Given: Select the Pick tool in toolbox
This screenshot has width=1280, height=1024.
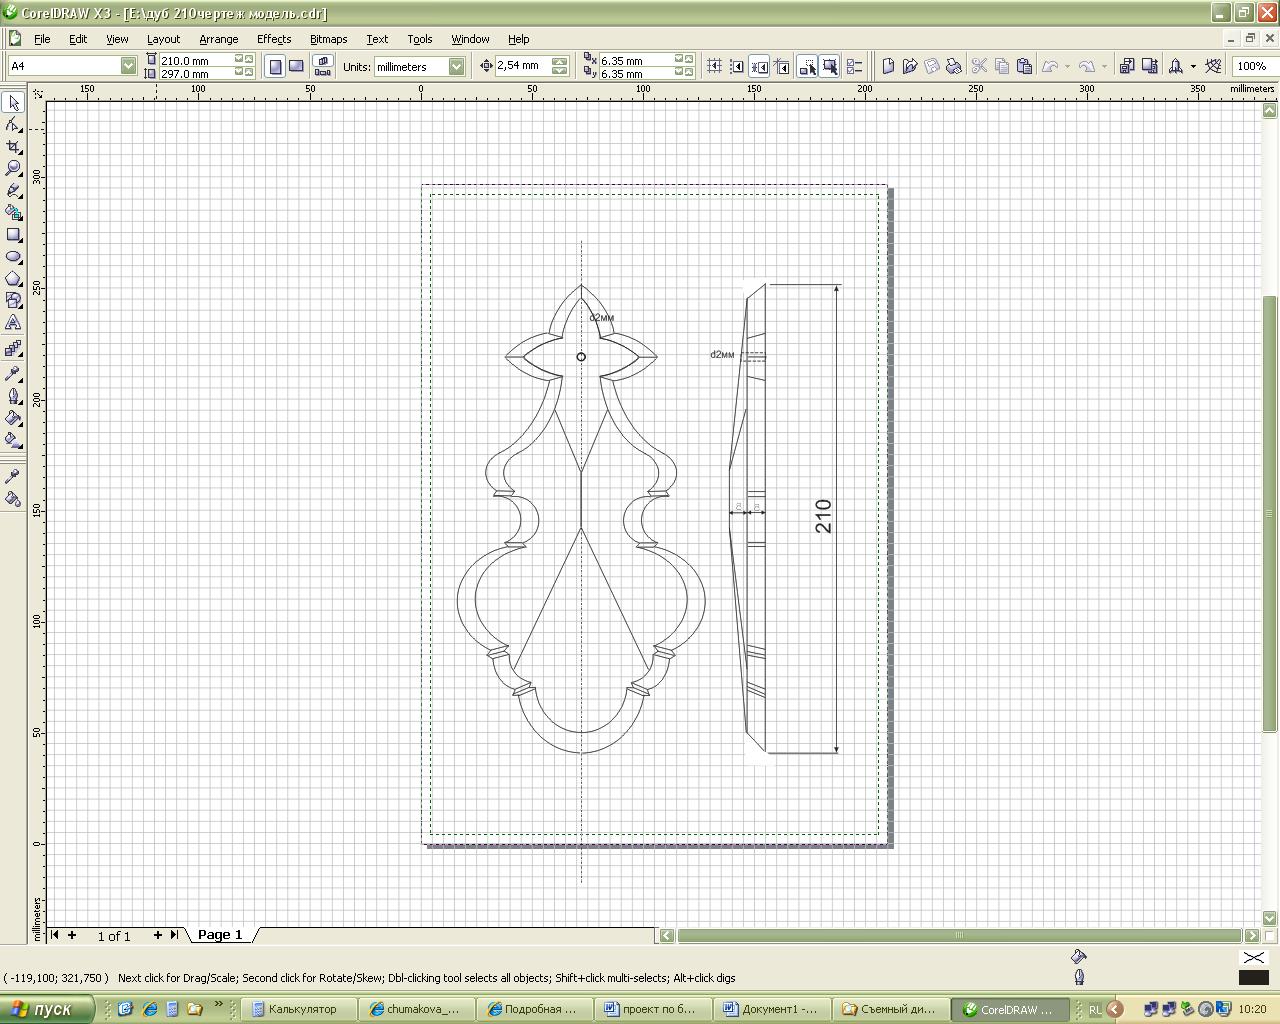Looking at the screenshot, I should 13,103.
